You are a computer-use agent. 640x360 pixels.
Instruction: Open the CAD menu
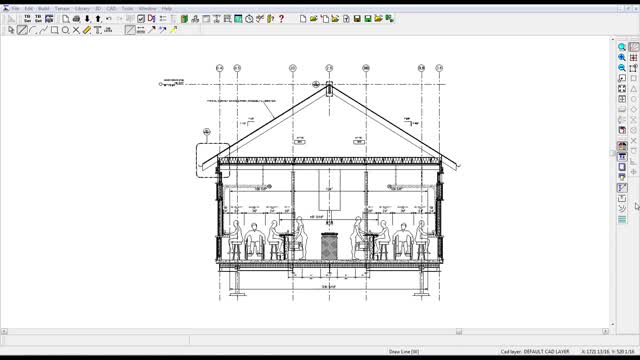click(111, 9)
